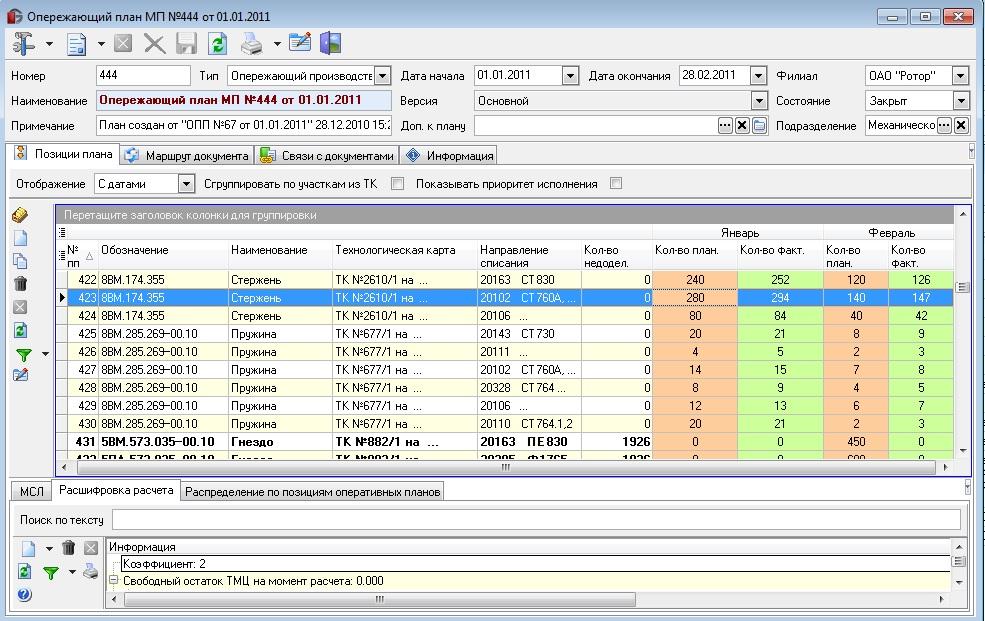Switch to Позиции плана tab

pos(63,154)
